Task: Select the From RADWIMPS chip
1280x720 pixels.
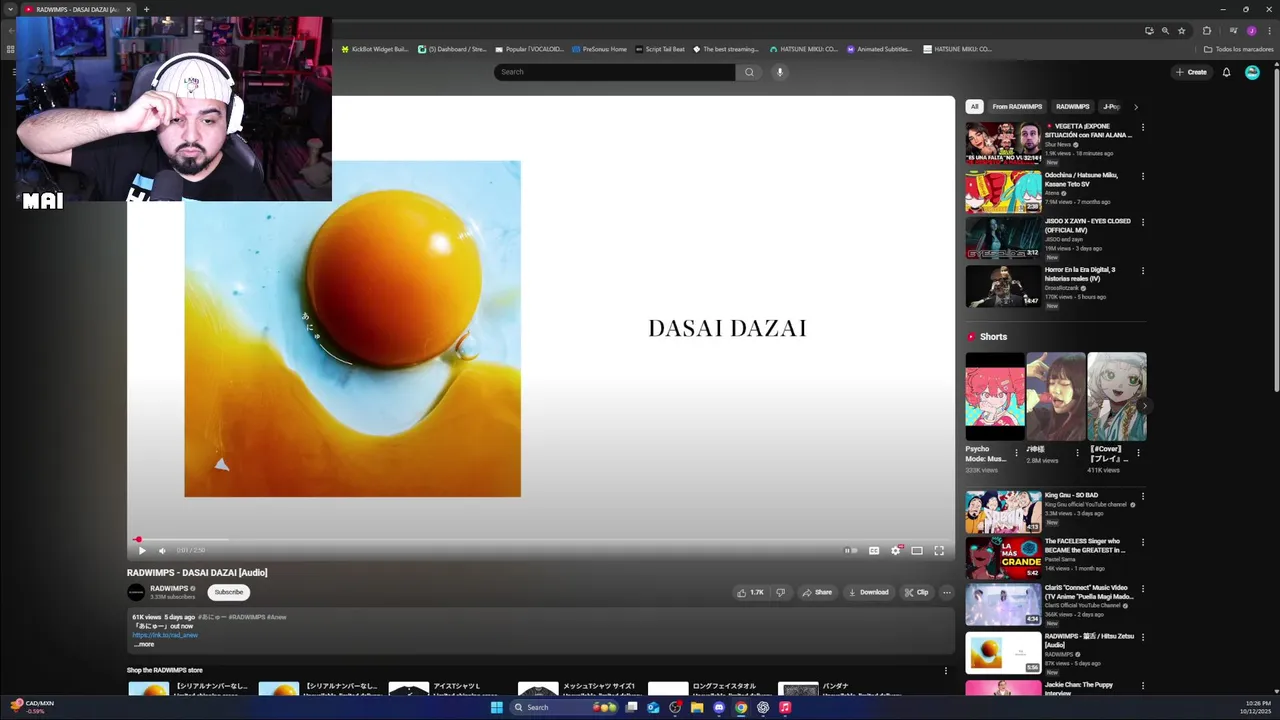Action: (1017, 106)
